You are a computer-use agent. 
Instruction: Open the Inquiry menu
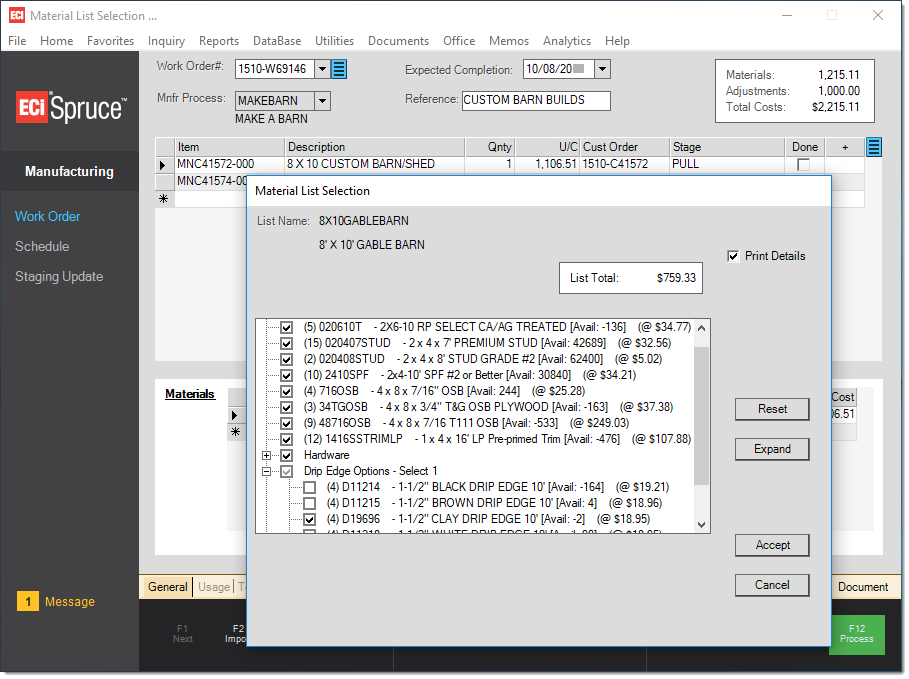coord(166,41)
